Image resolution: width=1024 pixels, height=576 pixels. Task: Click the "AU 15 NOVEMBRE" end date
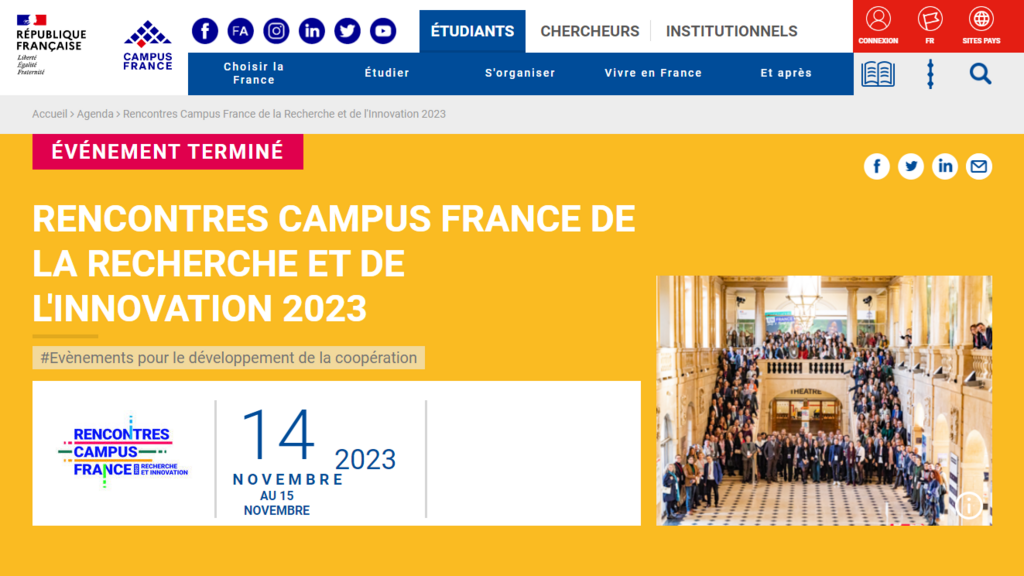(x=277, y=504)
